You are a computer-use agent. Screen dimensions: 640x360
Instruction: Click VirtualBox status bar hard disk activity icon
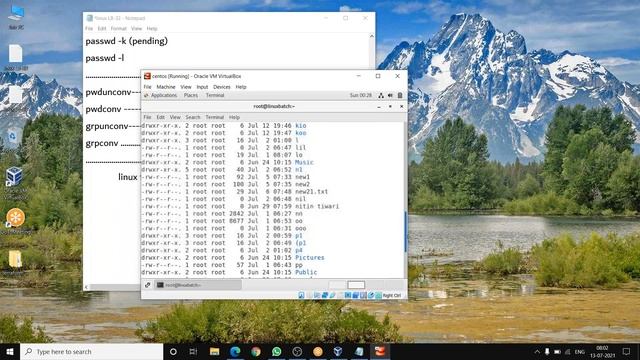pyautogui.click(x=301, y=295)
